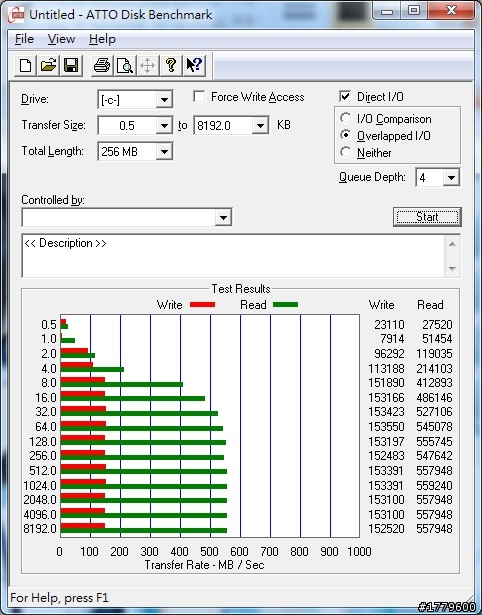Click the ATTO logo in the title bar
The height and width of the screenshot is (615, 482).
coord(16,15)
